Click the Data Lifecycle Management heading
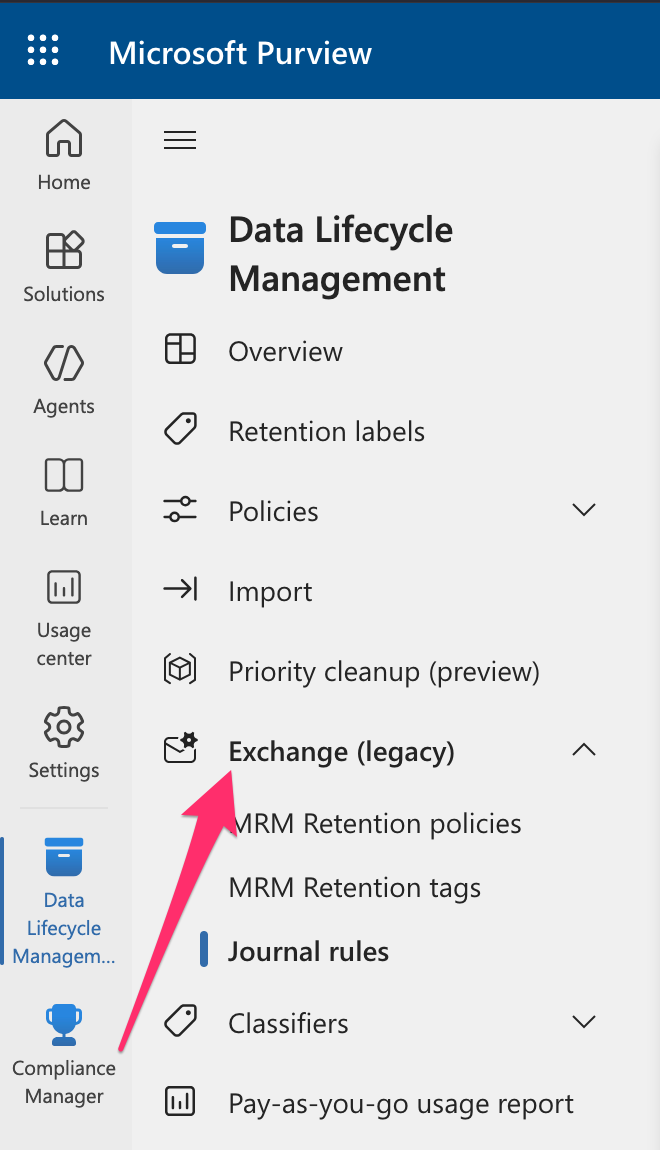 (341, 254)
